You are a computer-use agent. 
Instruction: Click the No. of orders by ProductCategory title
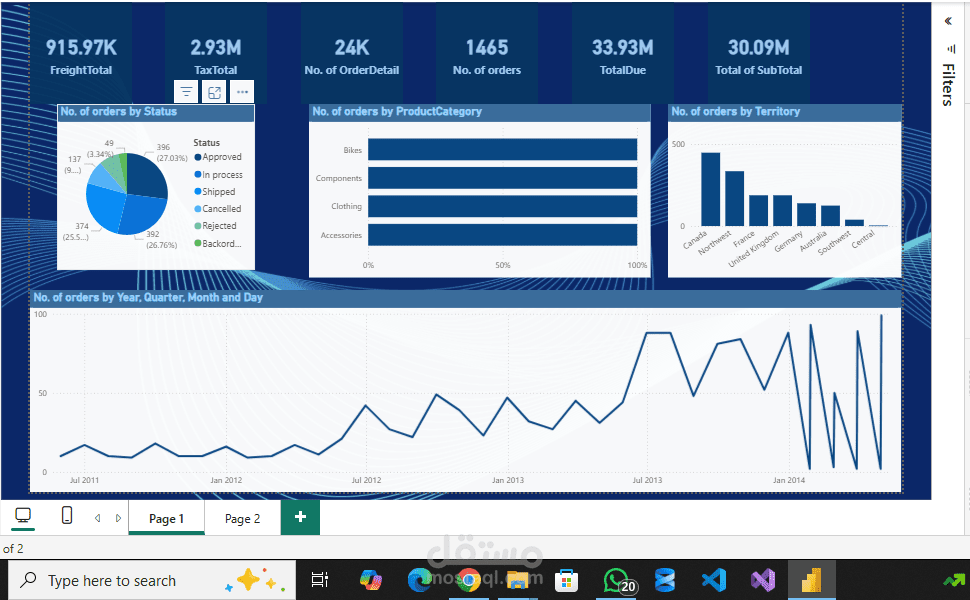397,112
